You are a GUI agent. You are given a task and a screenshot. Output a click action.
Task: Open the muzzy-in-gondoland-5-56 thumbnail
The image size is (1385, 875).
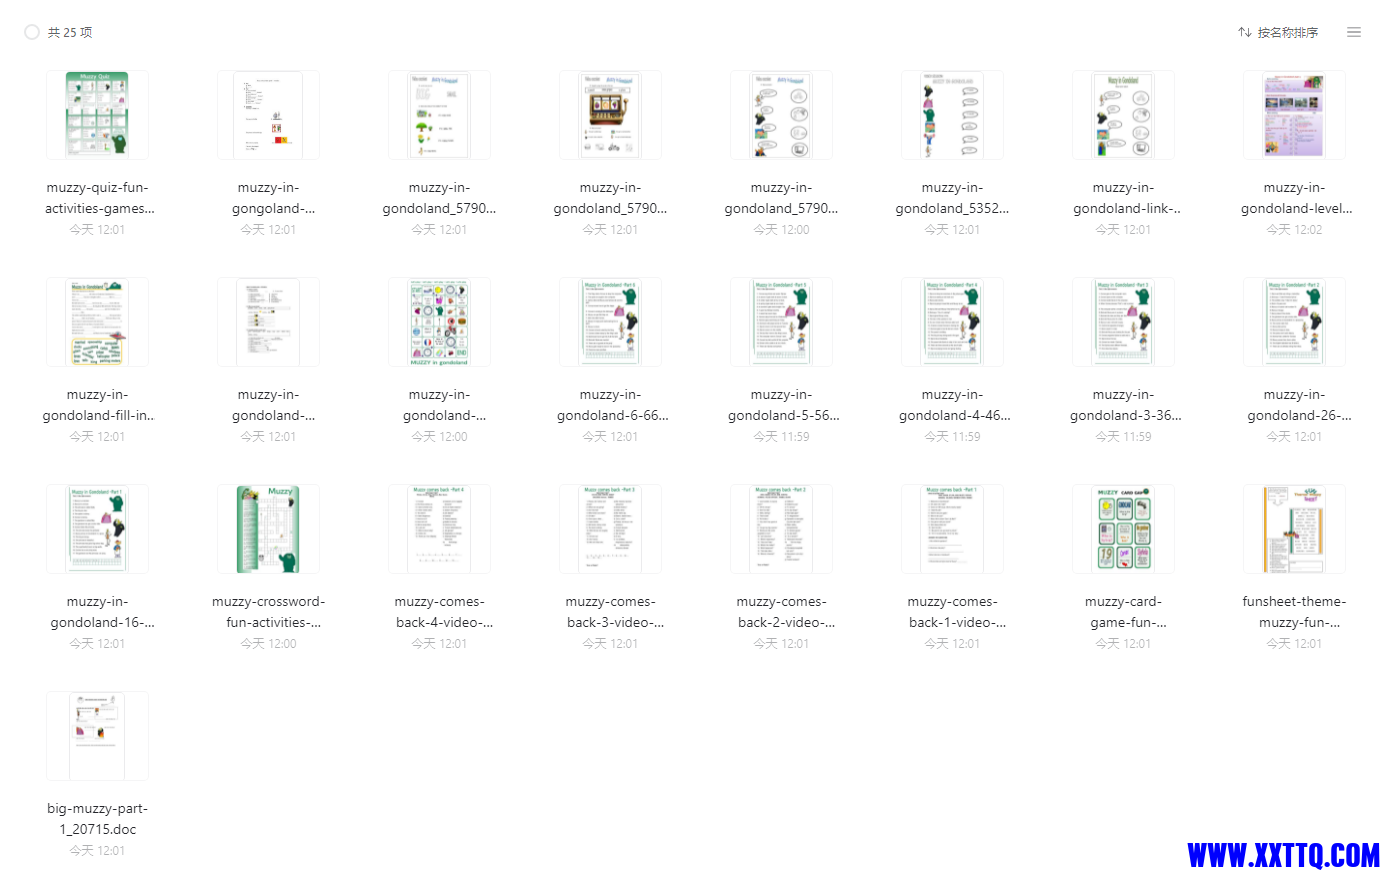click(x=781, y=322)
